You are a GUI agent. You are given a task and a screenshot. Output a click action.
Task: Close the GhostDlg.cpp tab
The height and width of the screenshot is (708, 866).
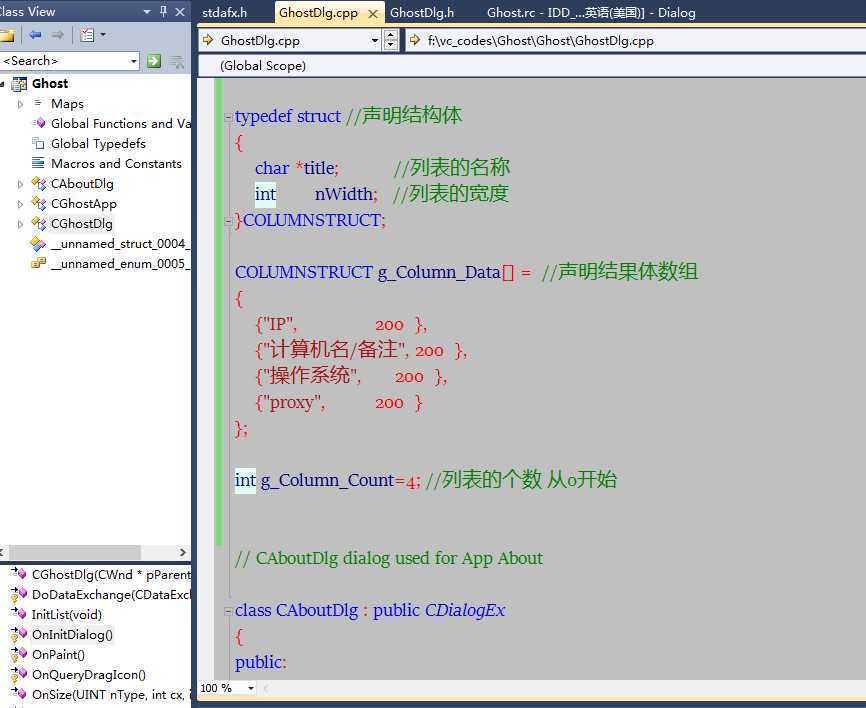(x=373, y=14)
